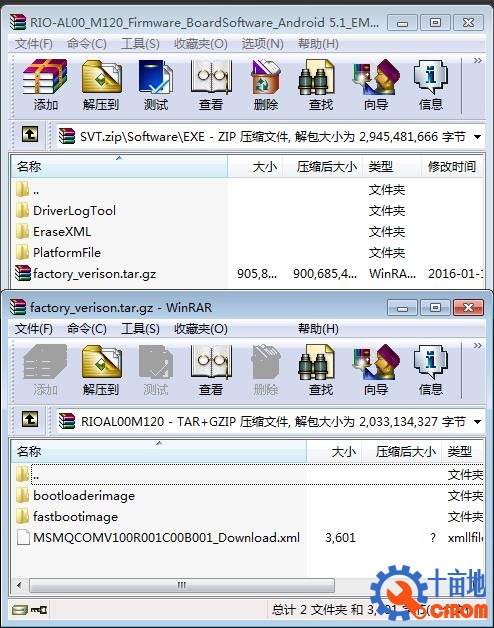The image size is (494, 628).
Task: Select the factory_verison.tar.gz archive icon
Action: pyautogui.click(x=22, y=273)
